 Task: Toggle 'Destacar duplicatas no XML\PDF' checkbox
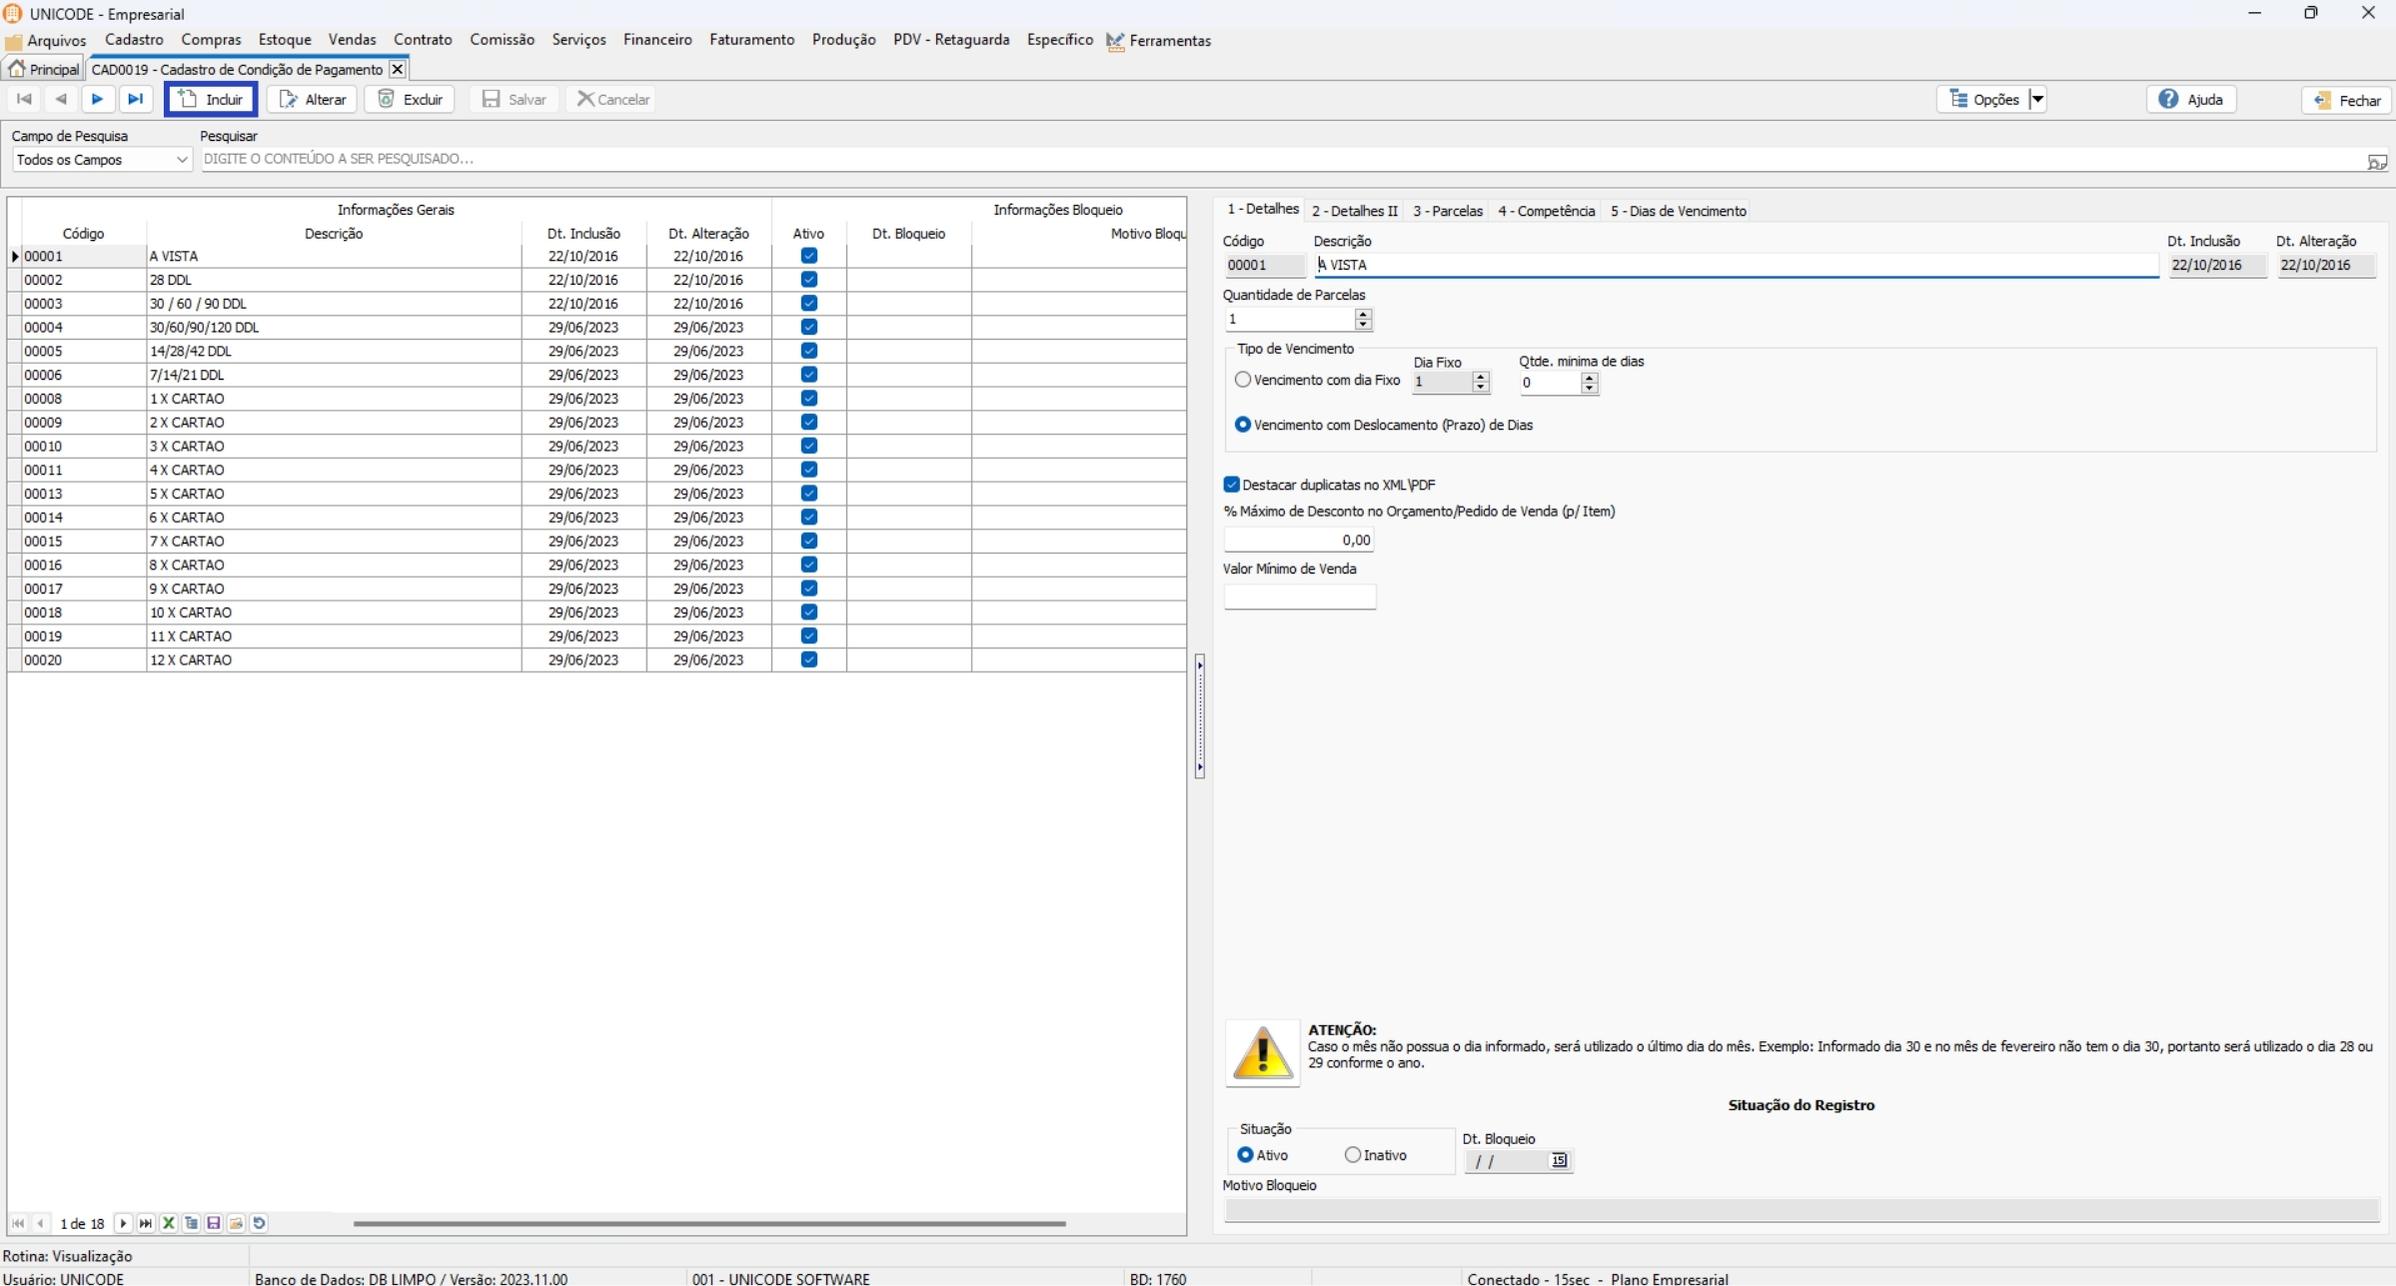click(x=1232, y=485)
